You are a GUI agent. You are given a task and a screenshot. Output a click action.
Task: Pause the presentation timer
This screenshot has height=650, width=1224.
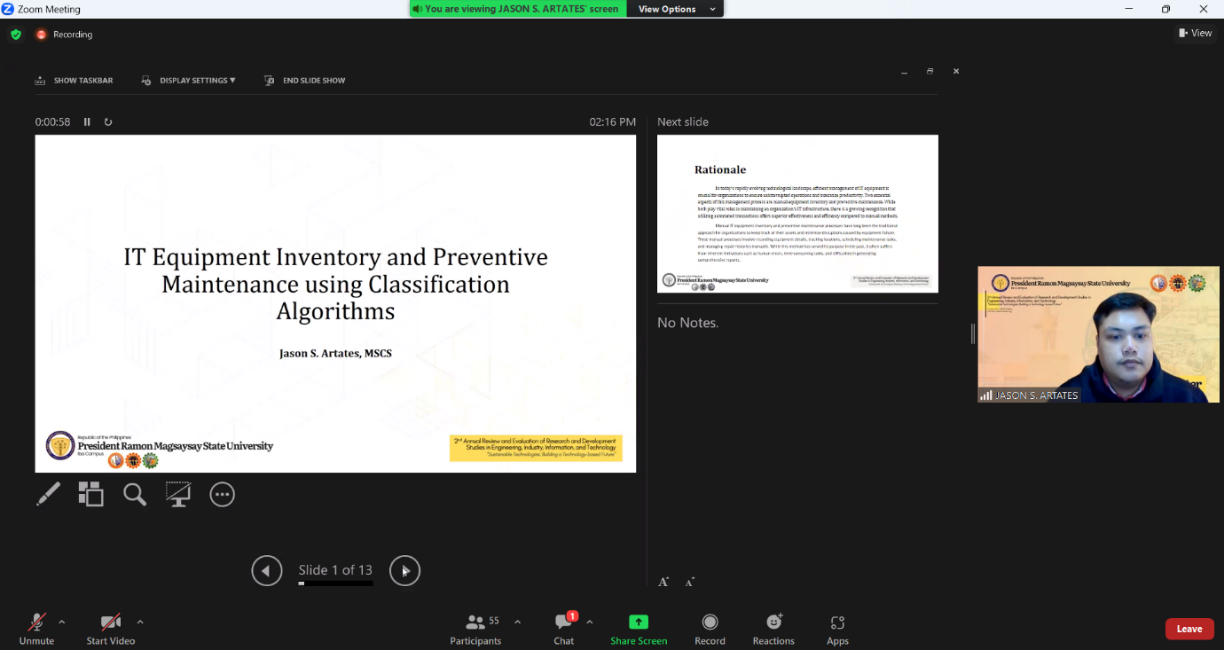click(x=87, y=122)
